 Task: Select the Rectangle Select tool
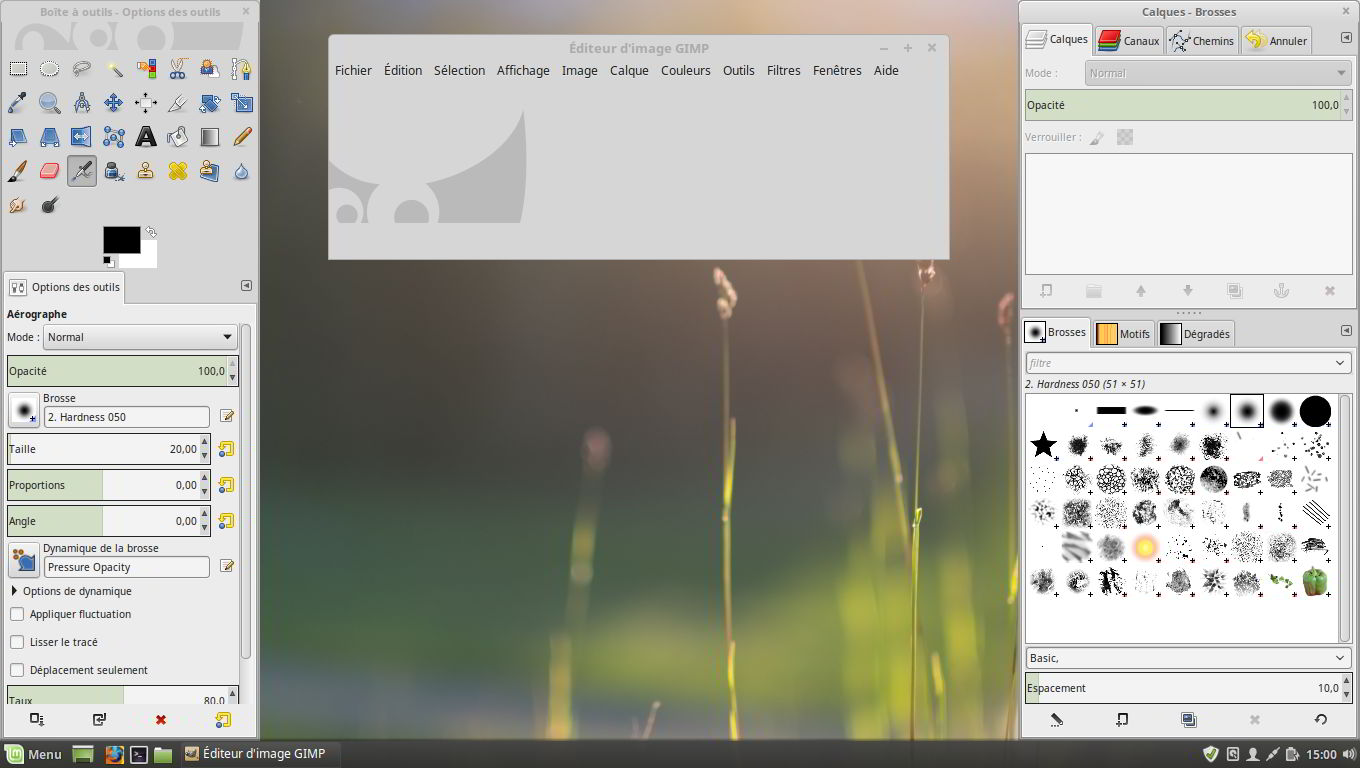[x=18, y=69]
